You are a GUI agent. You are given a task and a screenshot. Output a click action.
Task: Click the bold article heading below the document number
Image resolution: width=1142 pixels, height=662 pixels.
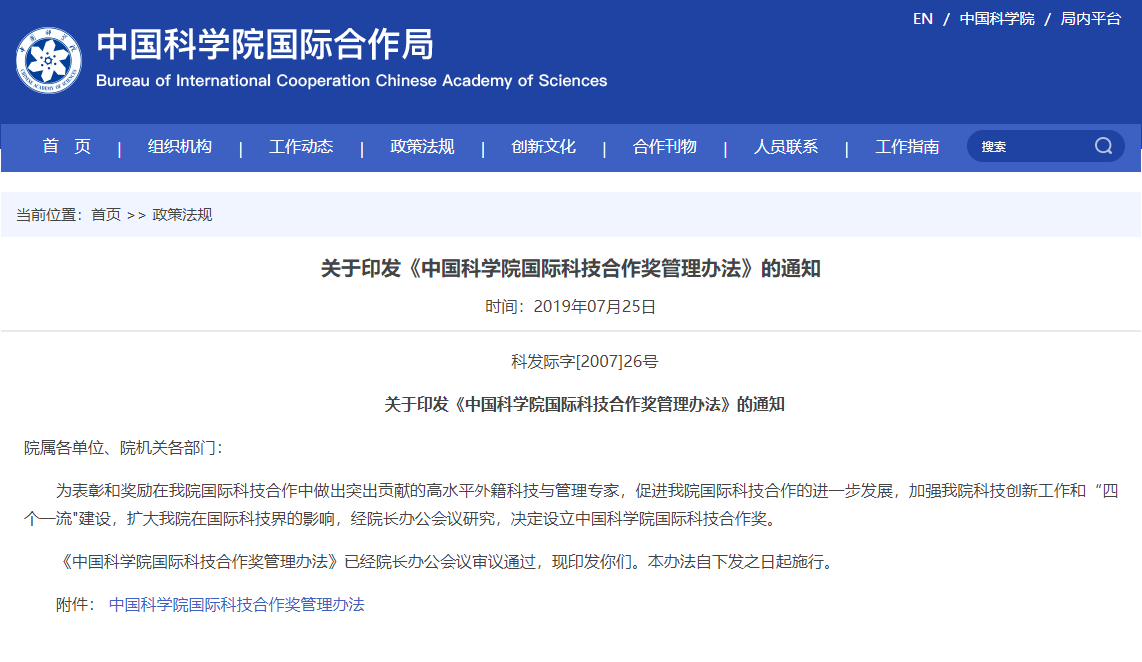pos(584,404)
